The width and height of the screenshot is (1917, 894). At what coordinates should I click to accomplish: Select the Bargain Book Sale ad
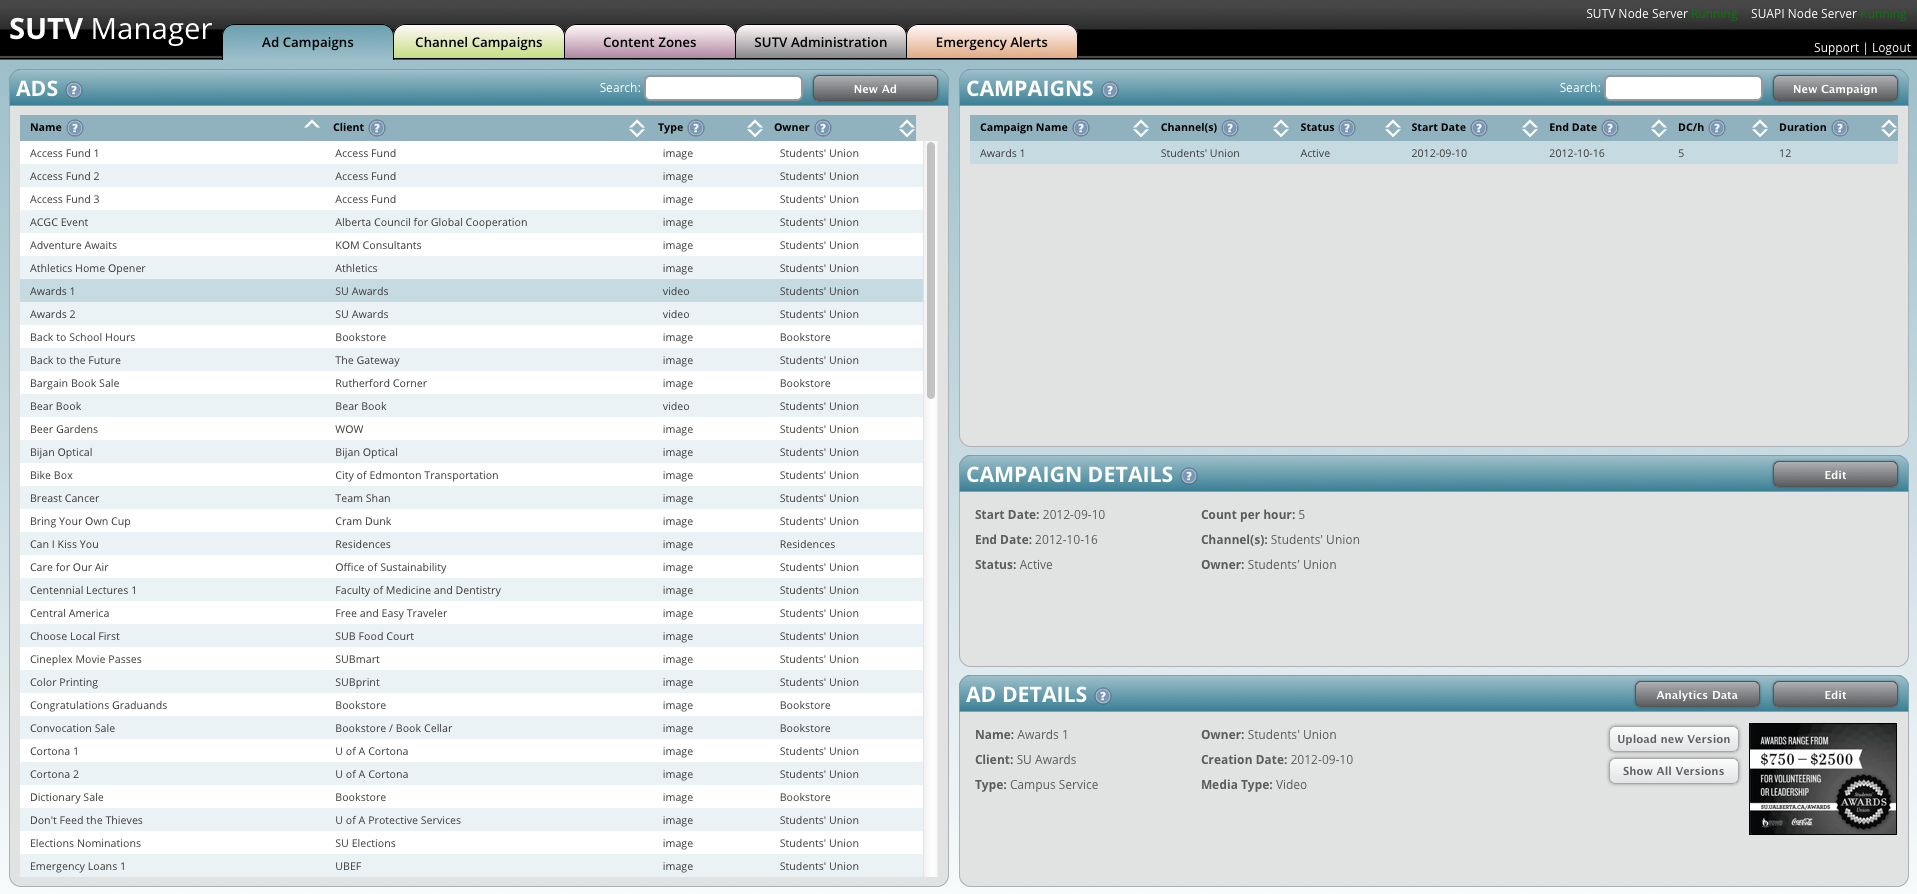click(472, 383)
